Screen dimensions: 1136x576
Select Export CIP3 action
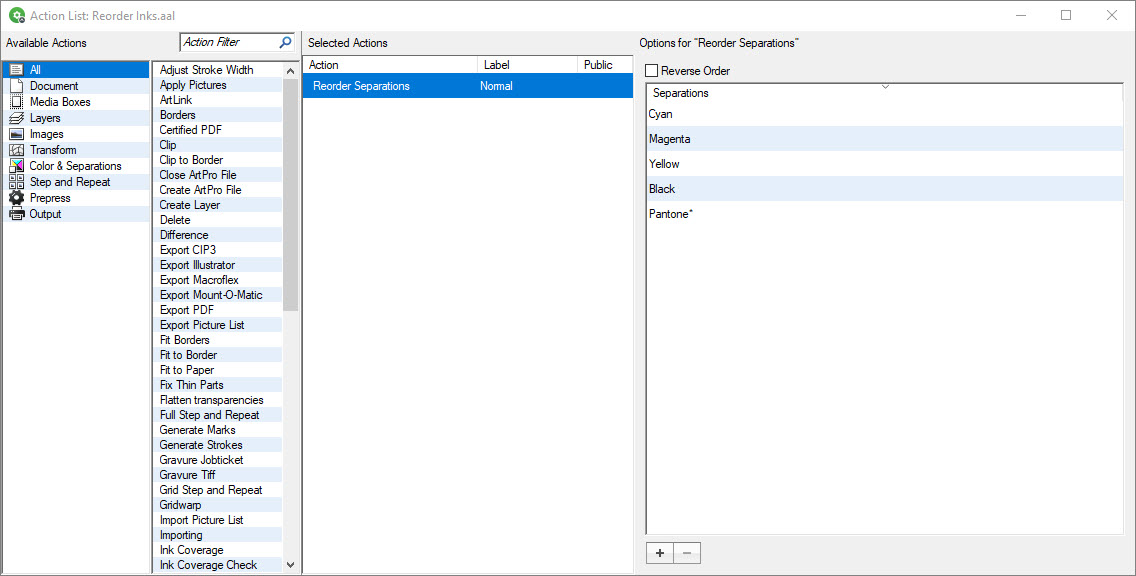coord(217,250)
